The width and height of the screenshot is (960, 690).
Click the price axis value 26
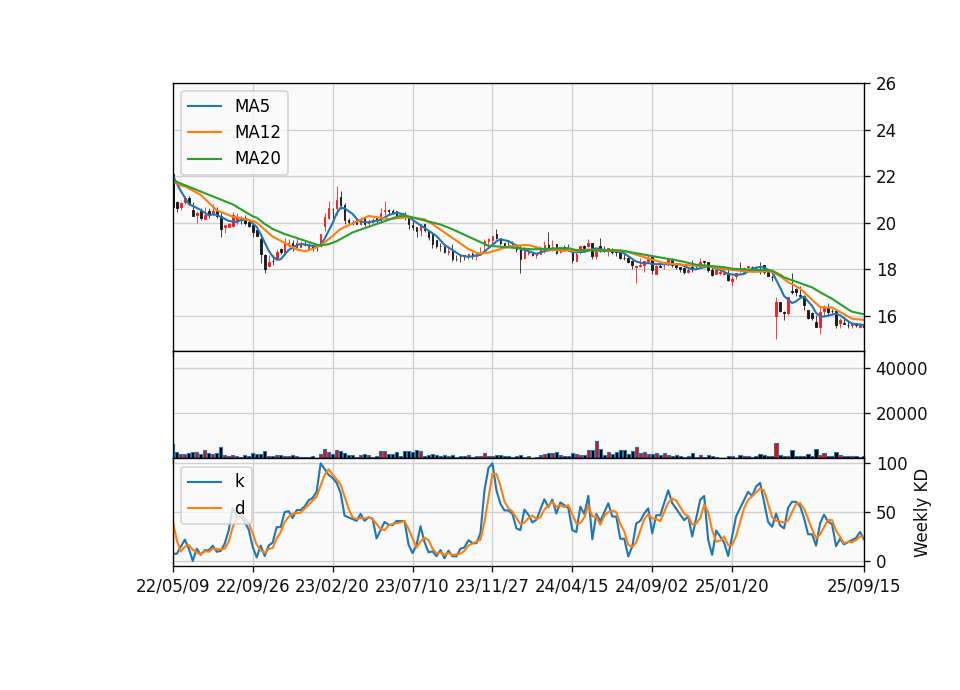coord(885,84)
